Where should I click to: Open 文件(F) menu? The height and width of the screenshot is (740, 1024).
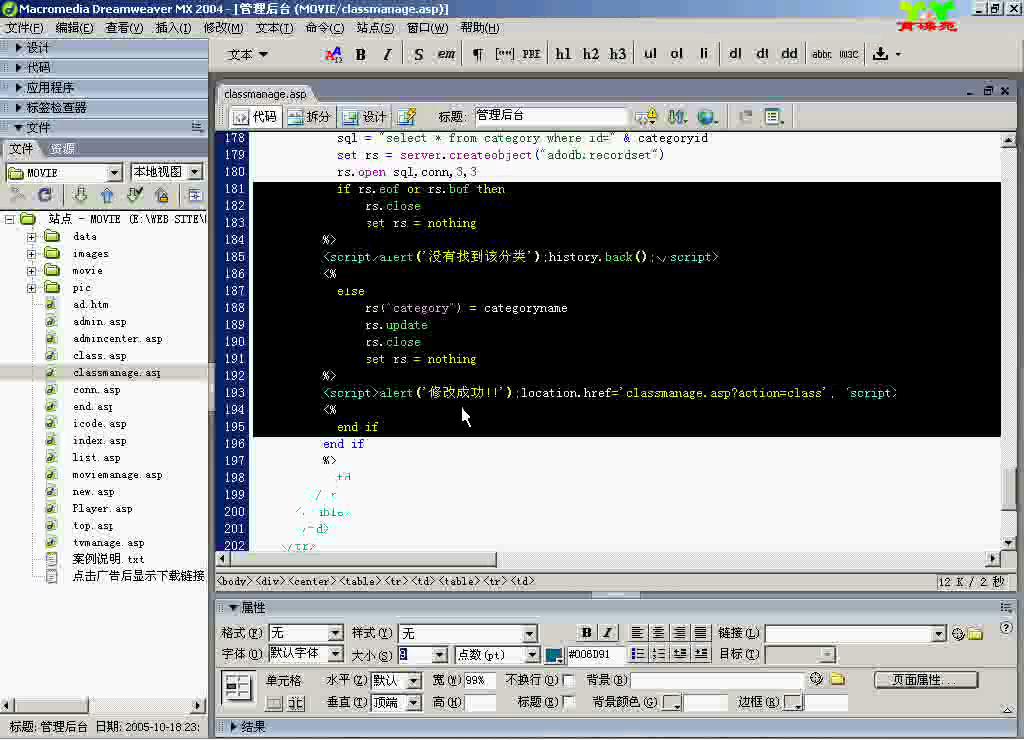point(24,28)
